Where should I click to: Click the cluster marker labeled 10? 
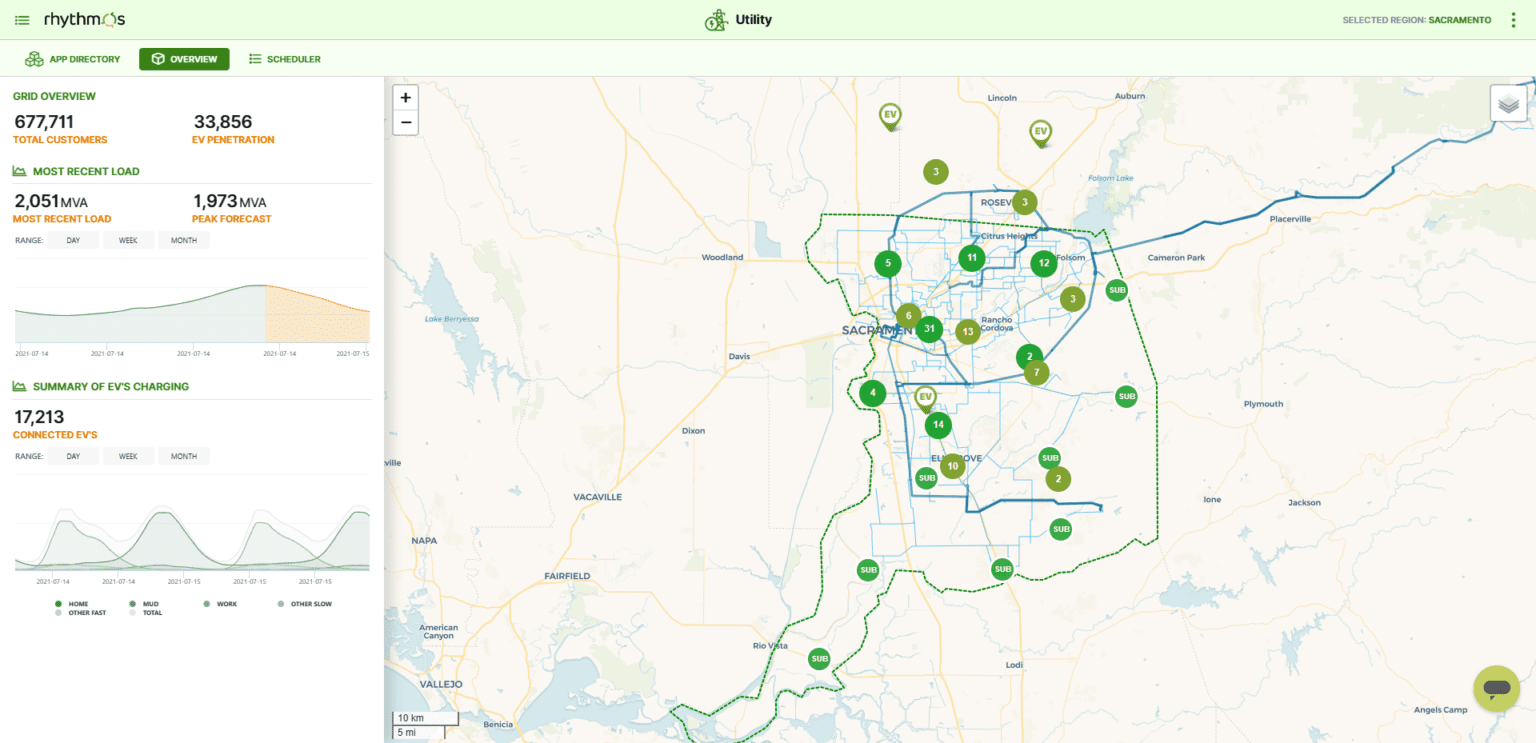[952, 466]
